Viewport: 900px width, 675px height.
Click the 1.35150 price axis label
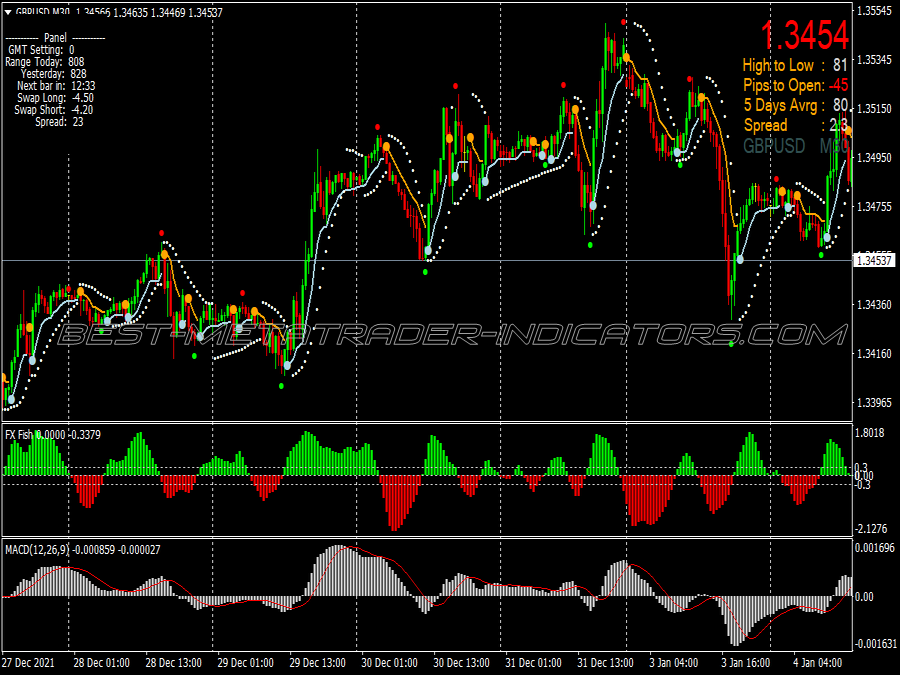click(874, 108)
